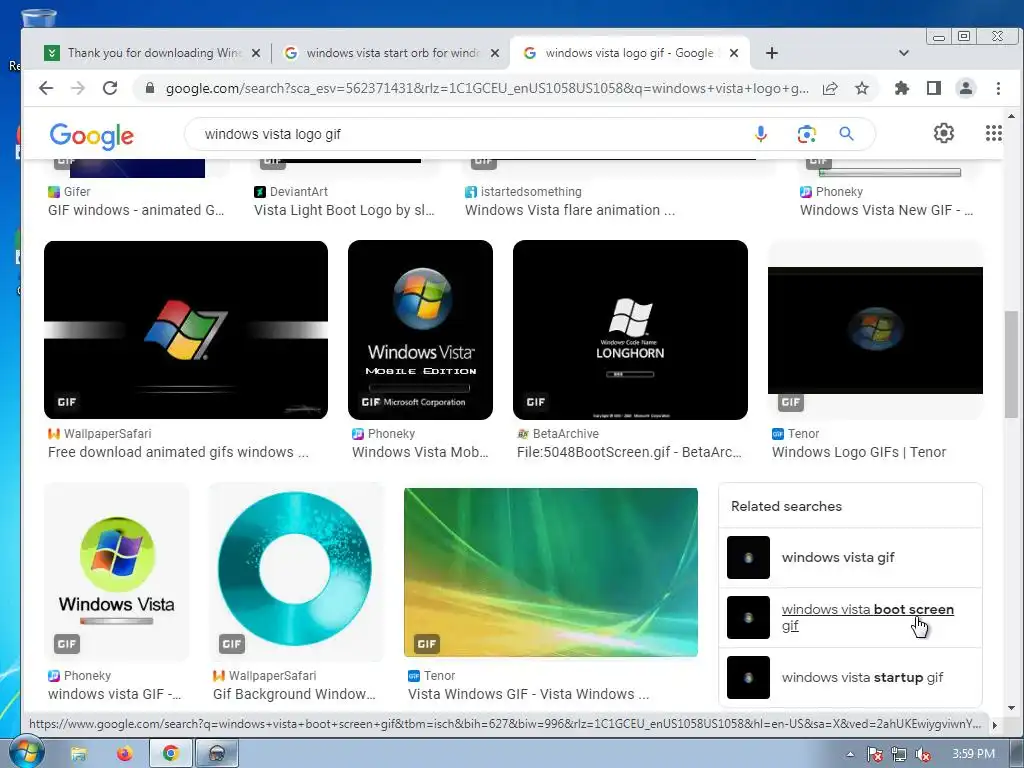Start voice search with the microphone icon
The image size is (1024, 768).
pyautogui.click(x=761, y=134)
